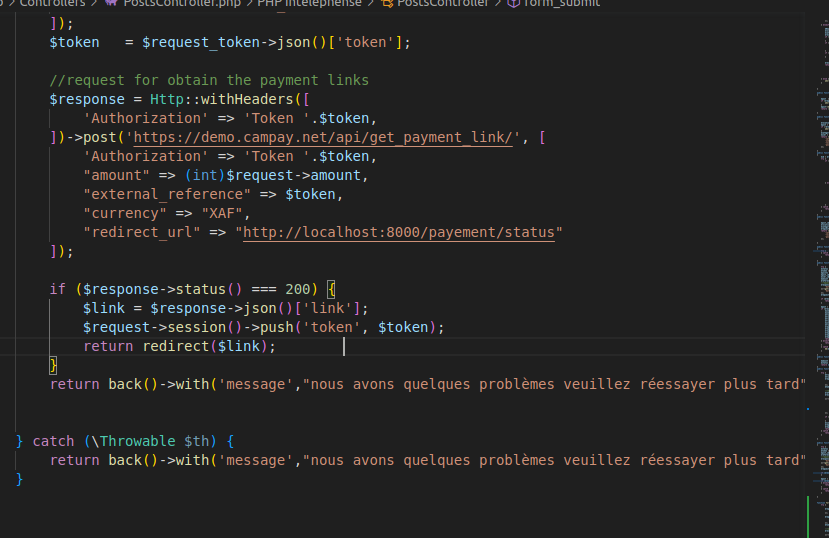Click the status() method call
The height and width of the screenshot is (538, 829).
point(209,290)
